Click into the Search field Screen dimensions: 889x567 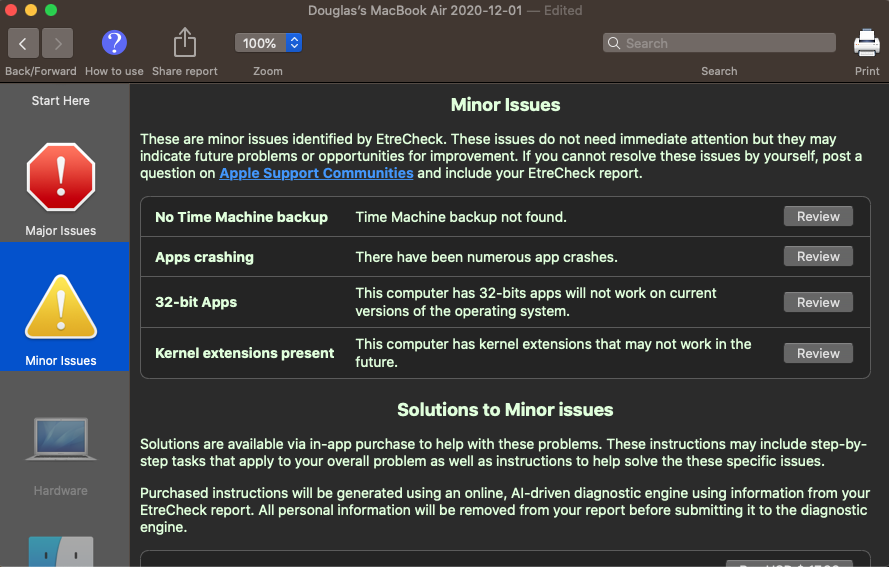[719, 43]
